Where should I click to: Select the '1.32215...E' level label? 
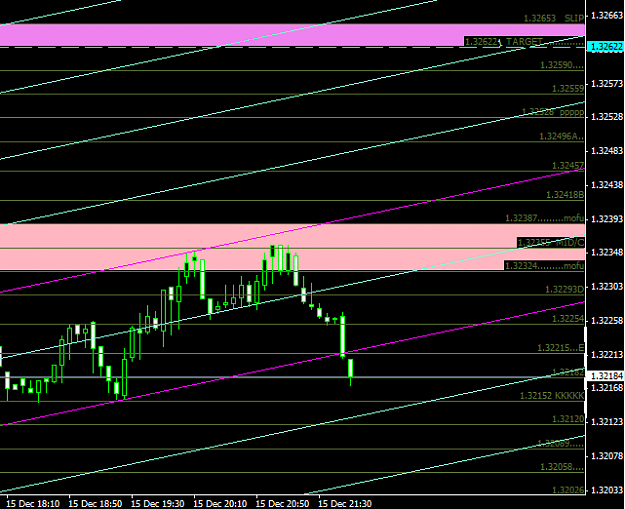tap(560, 348)
